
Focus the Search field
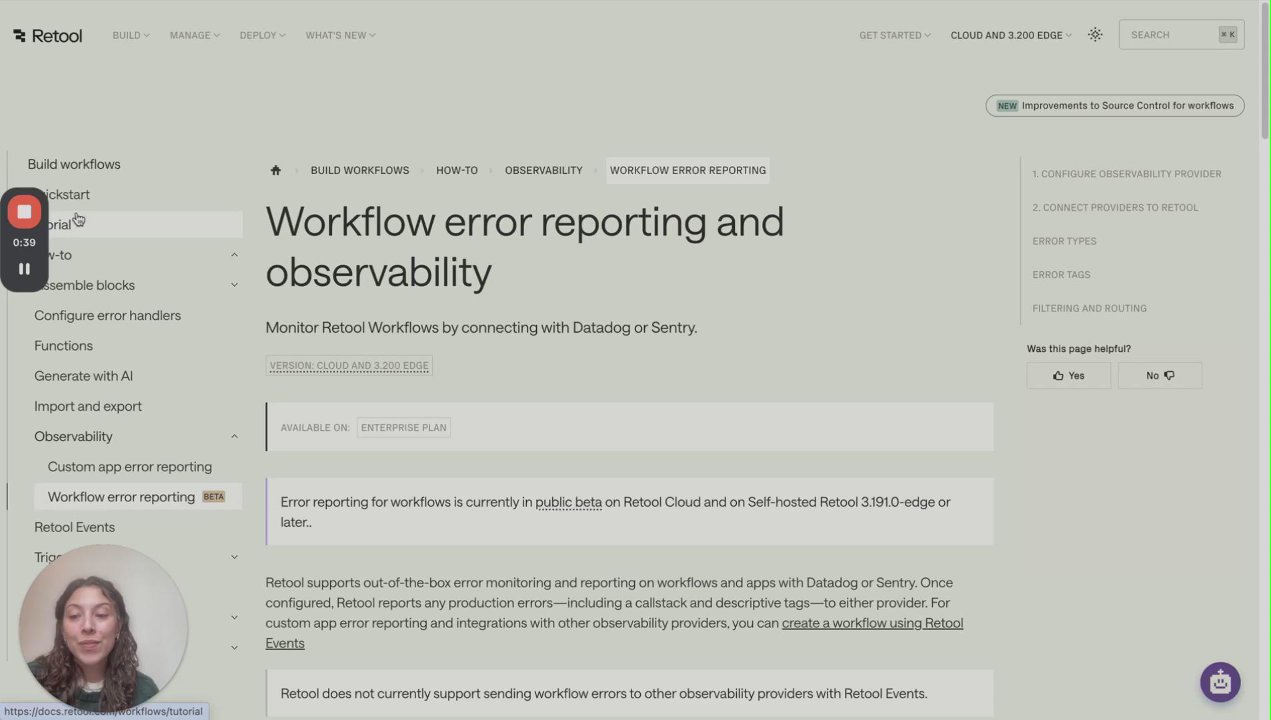click(1181, 35)
